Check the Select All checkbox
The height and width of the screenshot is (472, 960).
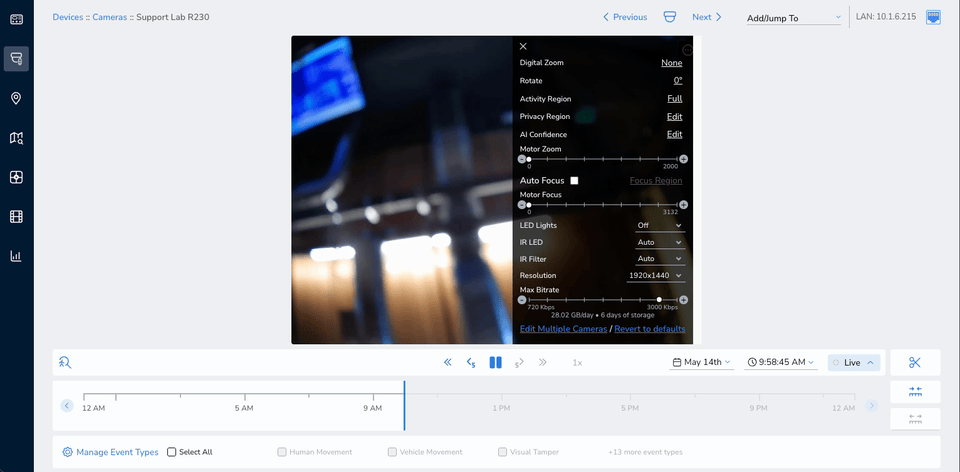pos(171,452)
